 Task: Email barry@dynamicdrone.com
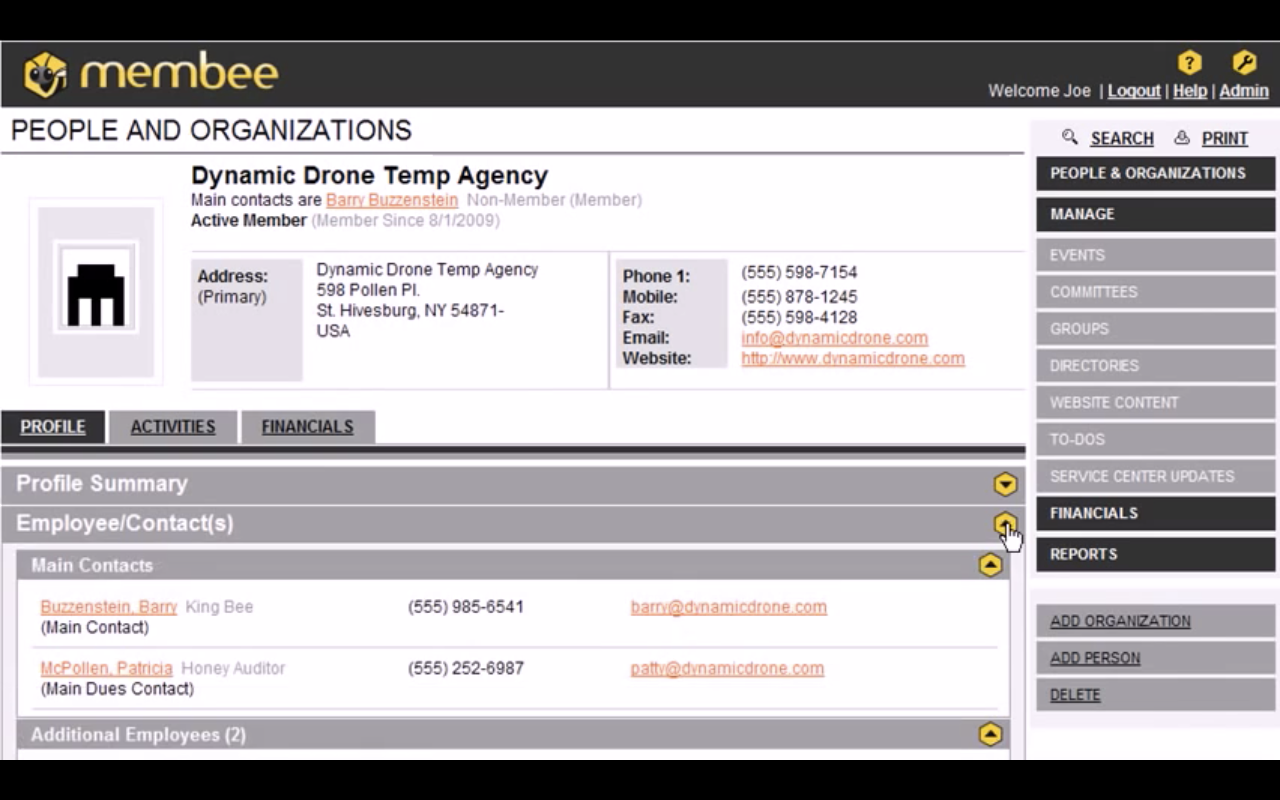pos(729,607)
